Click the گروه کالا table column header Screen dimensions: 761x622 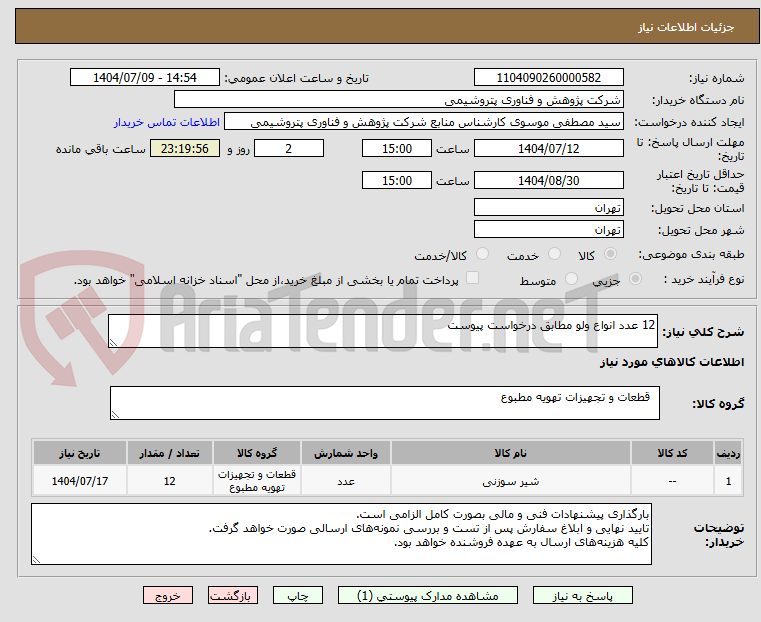[257, 453]
